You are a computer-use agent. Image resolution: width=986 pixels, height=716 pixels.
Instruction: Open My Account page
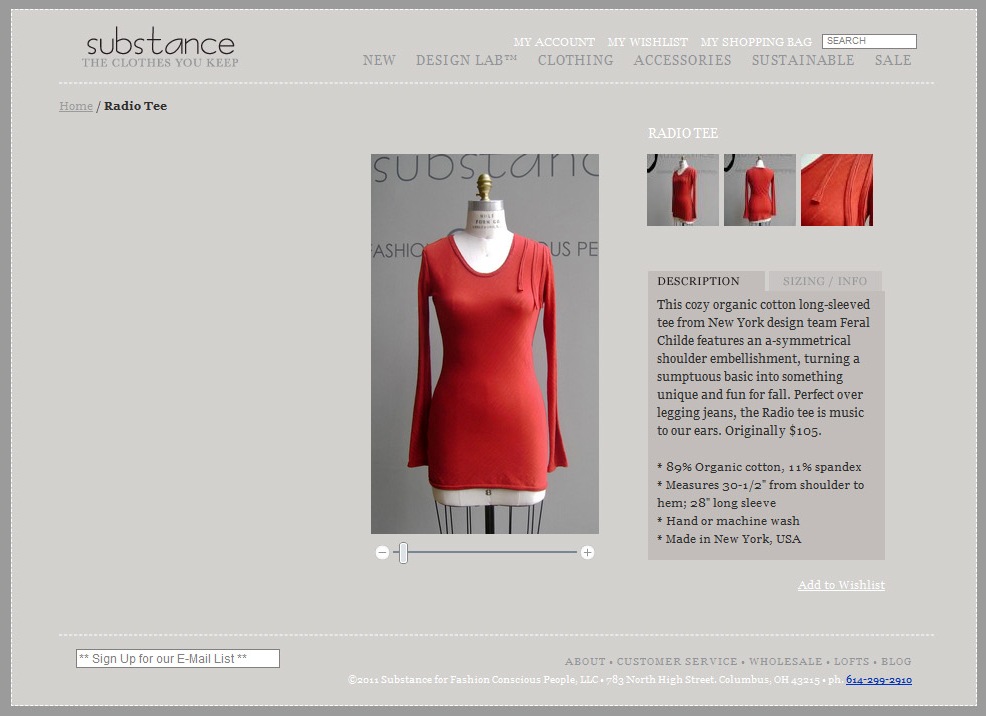tap(554, 42)
